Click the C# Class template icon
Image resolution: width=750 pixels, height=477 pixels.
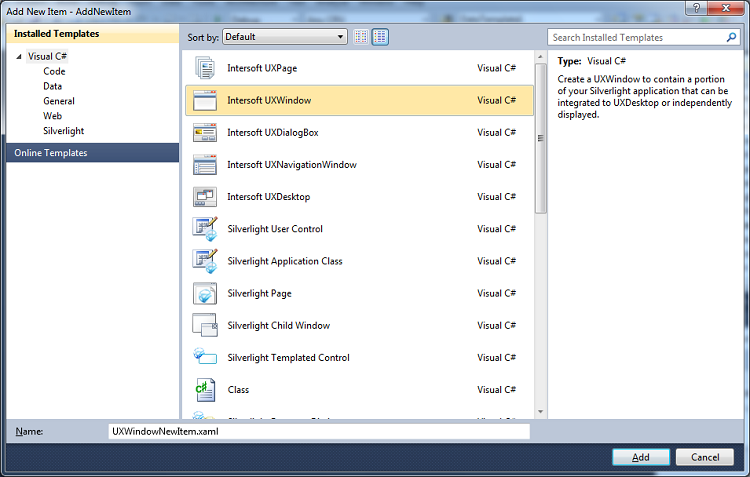205,389
